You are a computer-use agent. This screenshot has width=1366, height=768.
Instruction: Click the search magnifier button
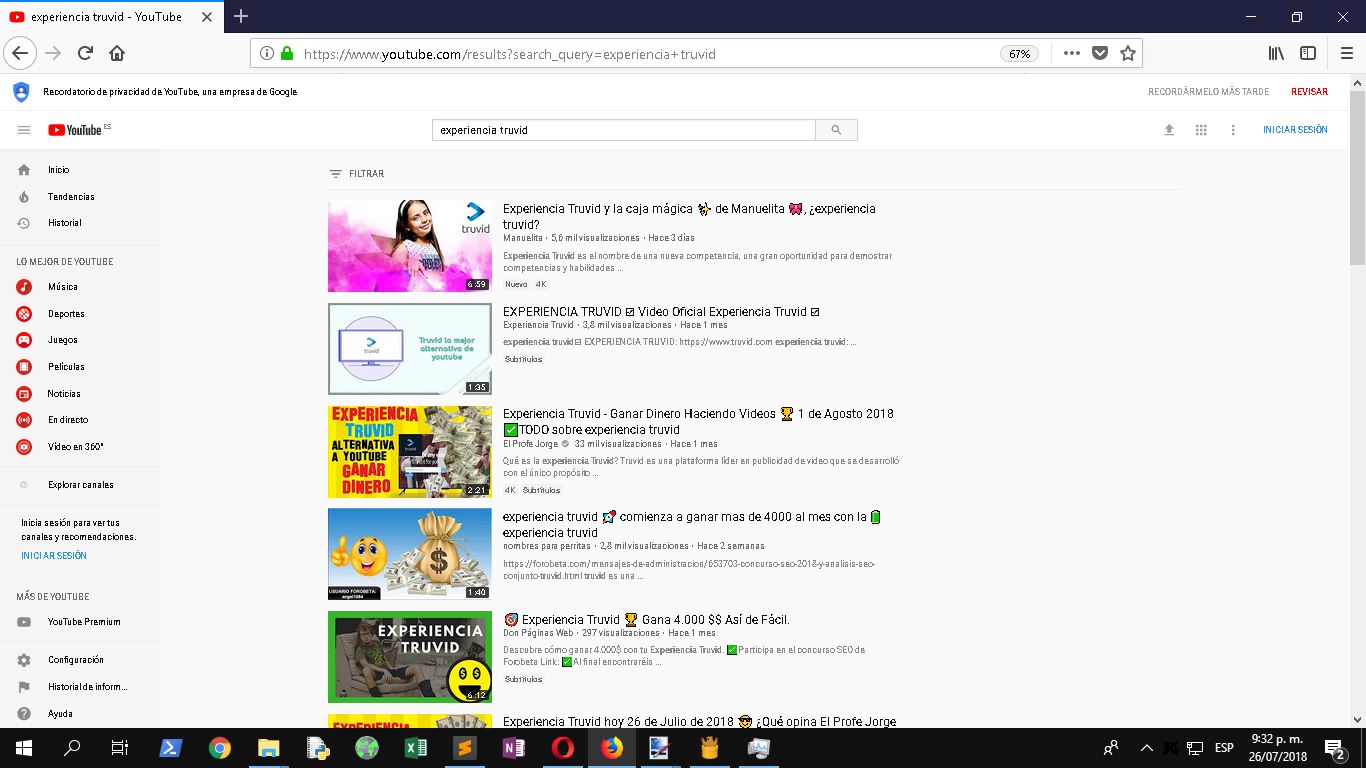836,130
